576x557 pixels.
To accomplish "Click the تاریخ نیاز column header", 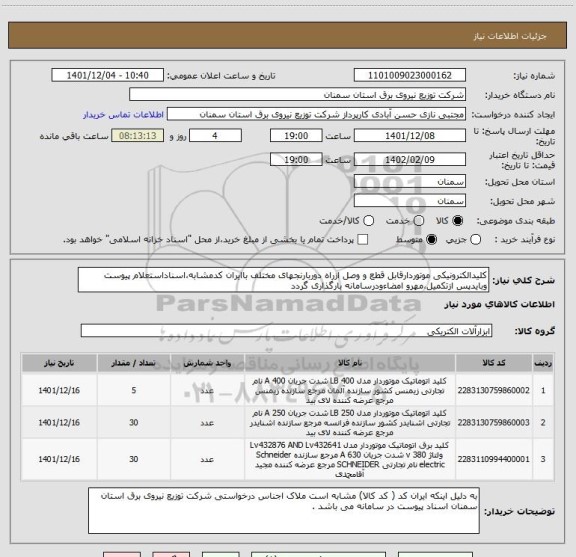I will click(59, 363).
